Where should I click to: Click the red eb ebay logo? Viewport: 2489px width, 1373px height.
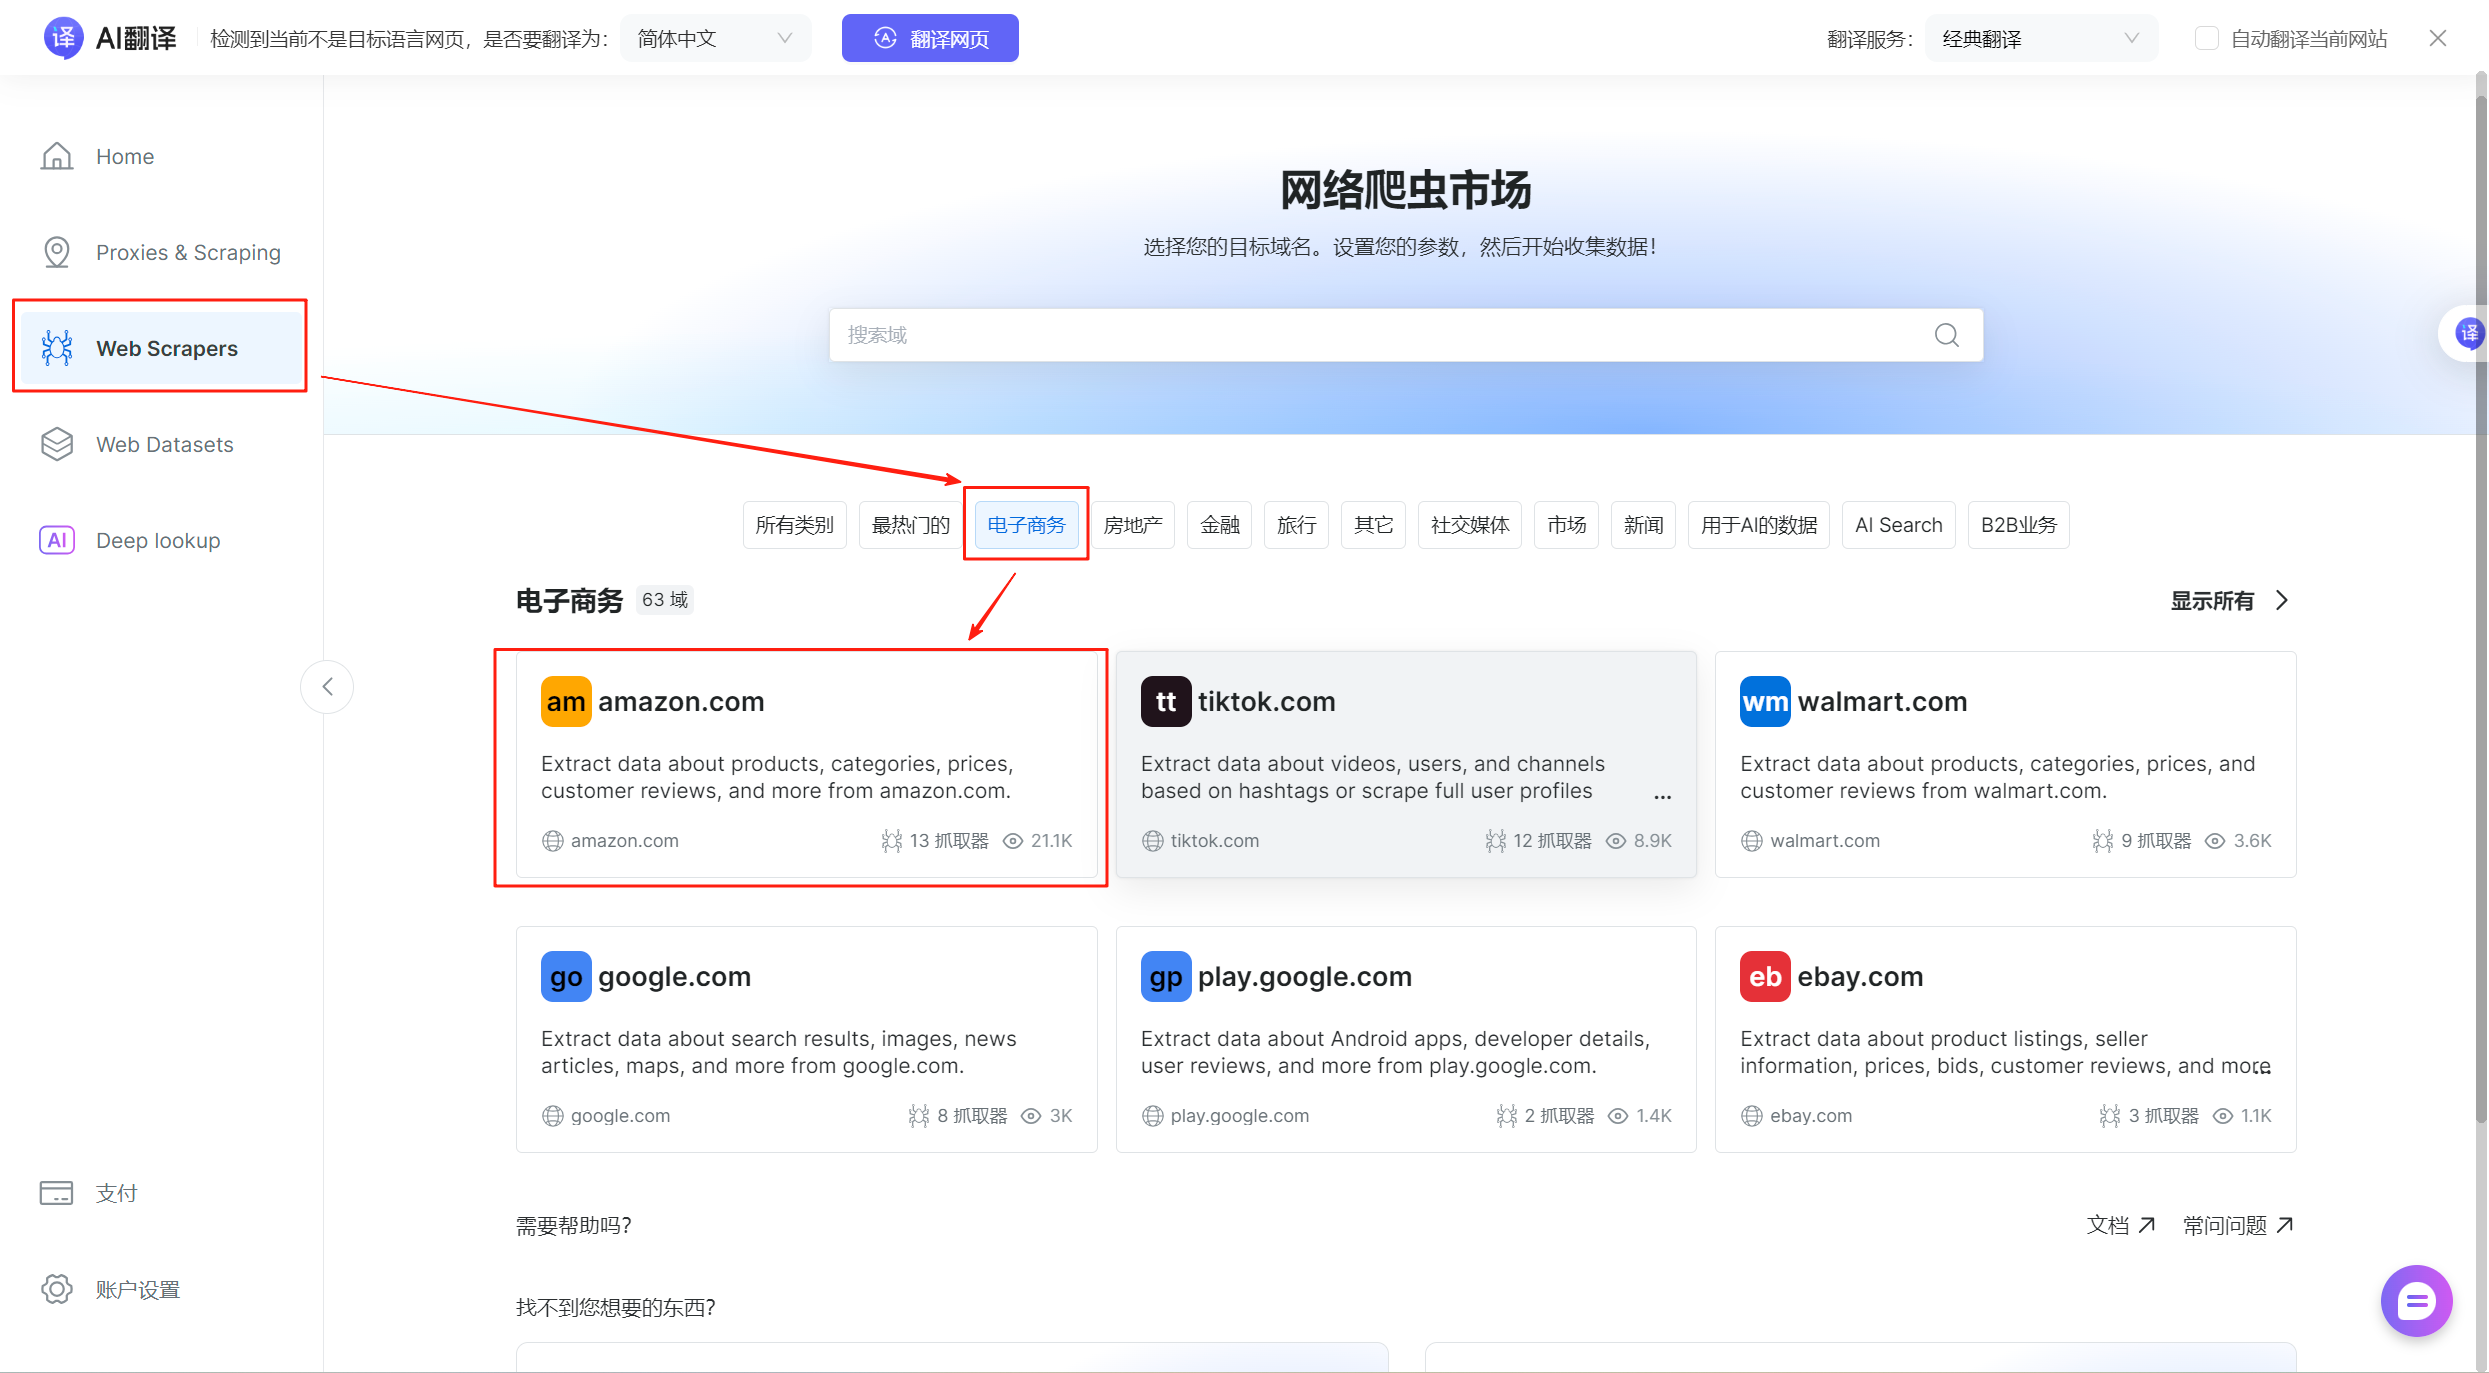1765,977
